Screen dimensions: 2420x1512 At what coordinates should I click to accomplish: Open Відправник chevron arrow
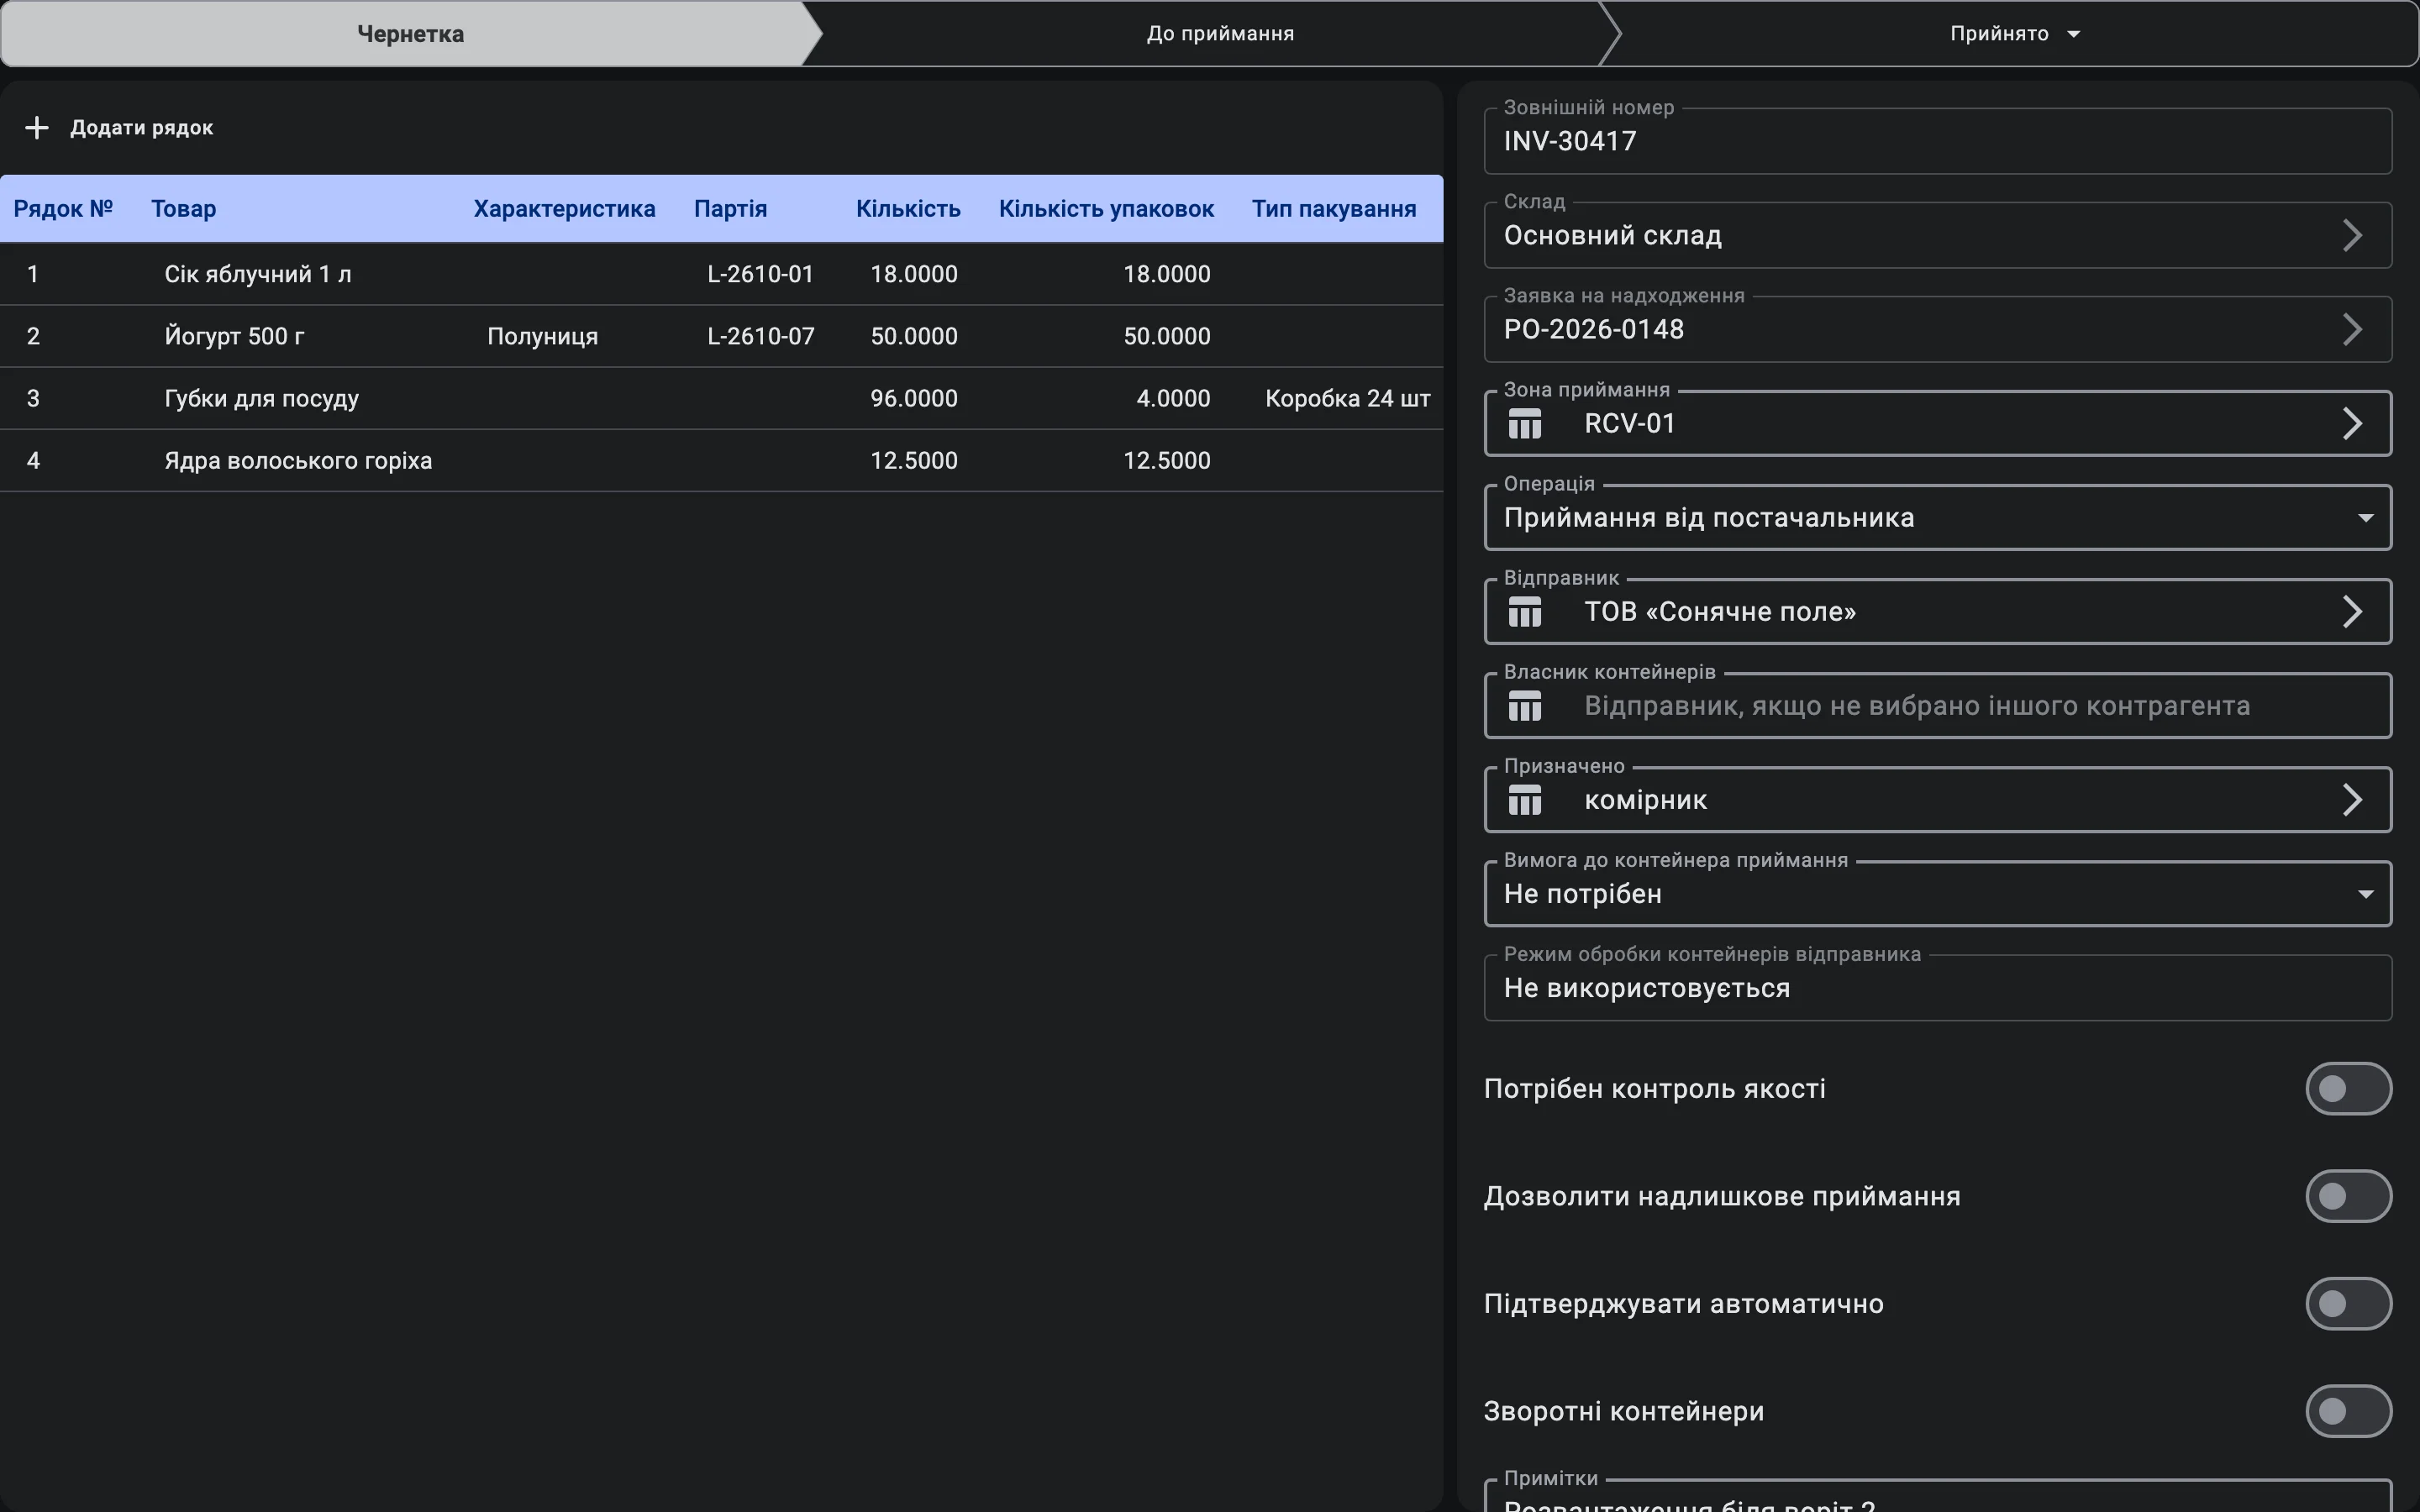(x=2352, y=612)
